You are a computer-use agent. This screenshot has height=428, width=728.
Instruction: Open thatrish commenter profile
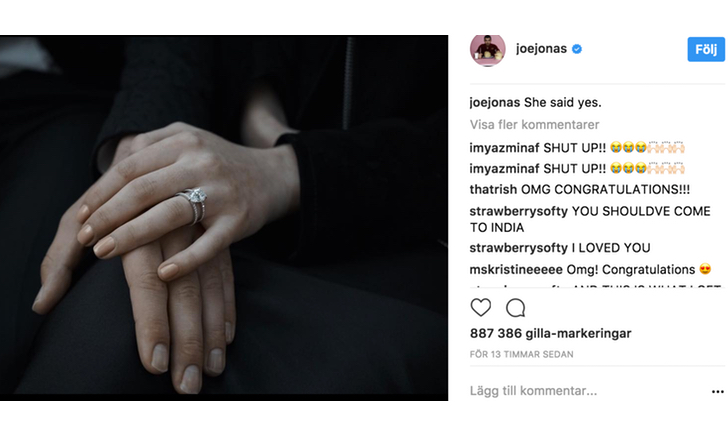pyautogui.click(x=493, y=189)
